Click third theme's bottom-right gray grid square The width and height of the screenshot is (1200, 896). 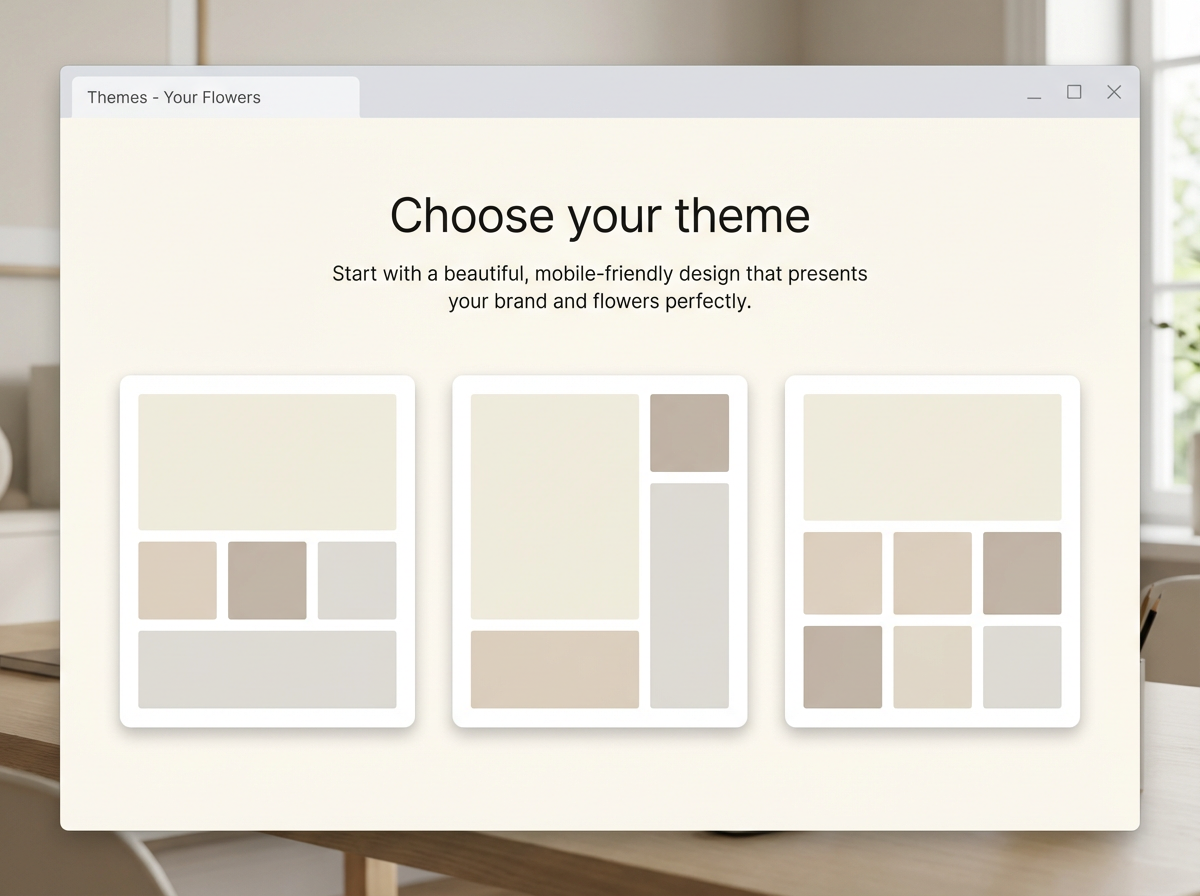tap(1022, 667)
